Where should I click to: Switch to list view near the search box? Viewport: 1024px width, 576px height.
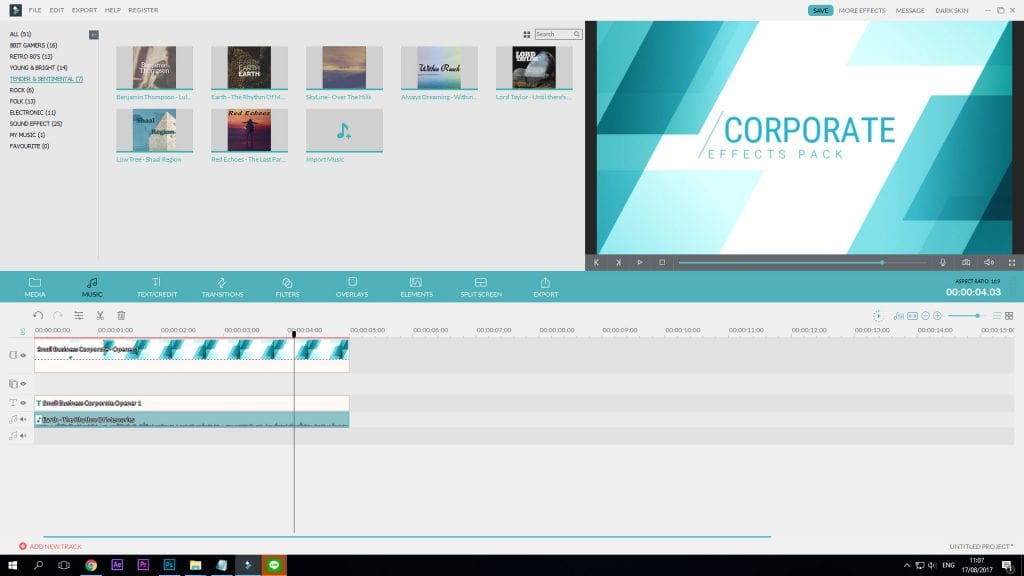point(525,33)
